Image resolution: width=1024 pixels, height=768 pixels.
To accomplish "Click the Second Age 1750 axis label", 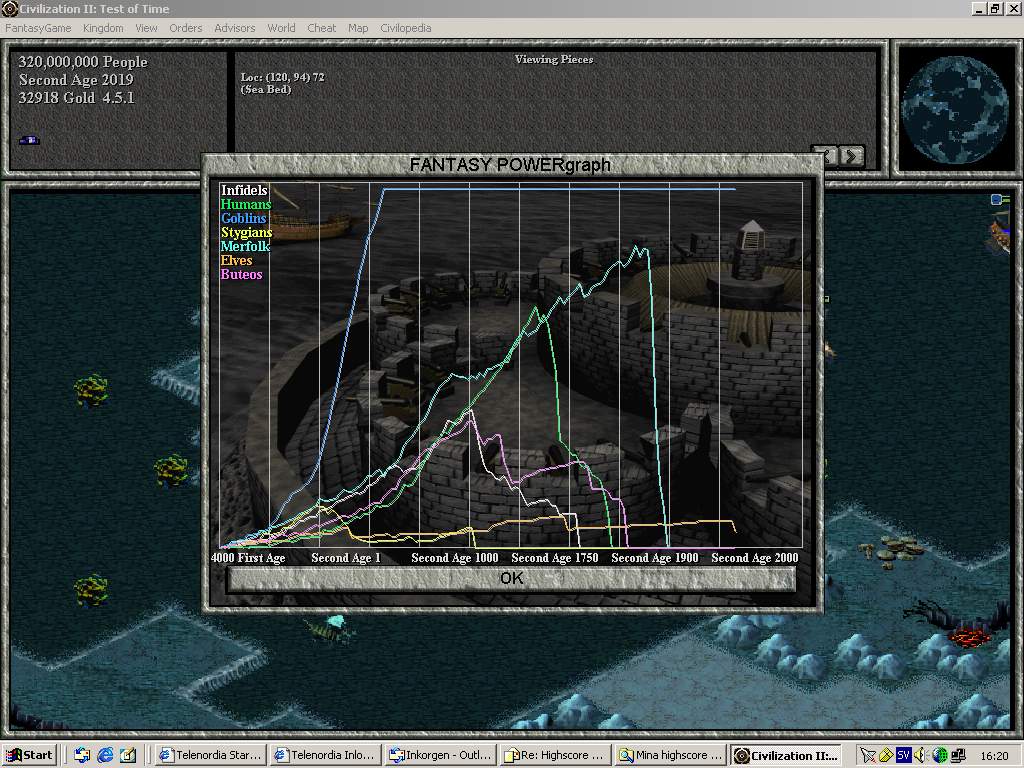I will pos(554,558).
